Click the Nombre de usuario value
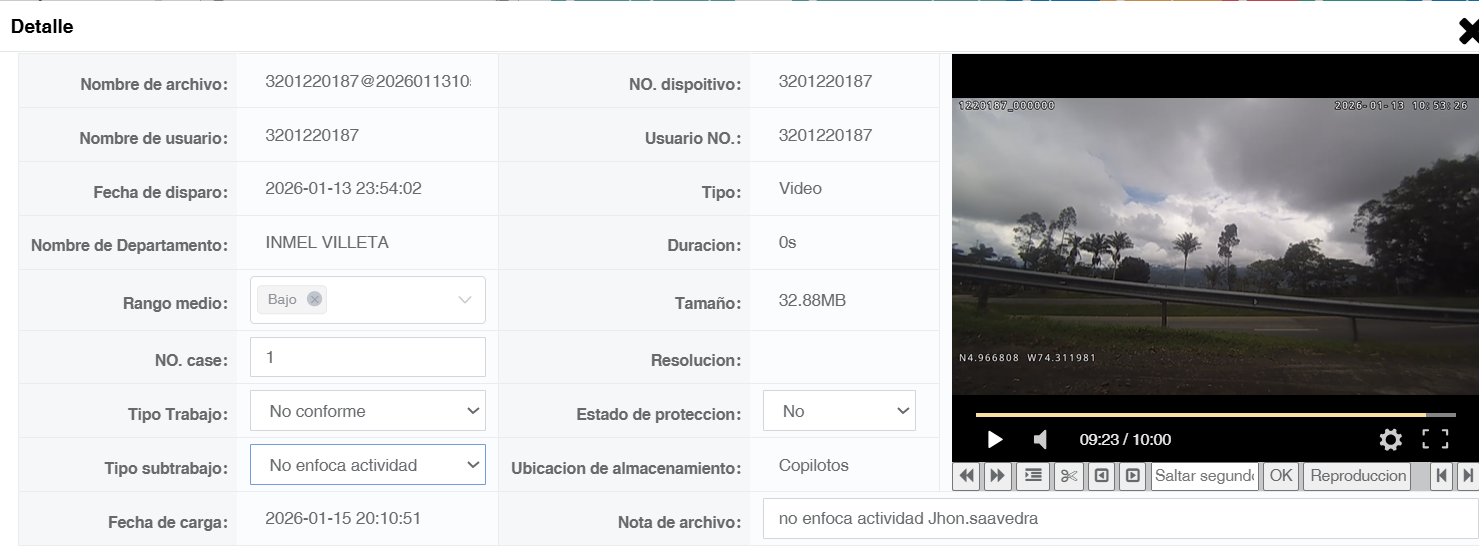Viewport: 1479px width, 553px height. click(312, 135)
